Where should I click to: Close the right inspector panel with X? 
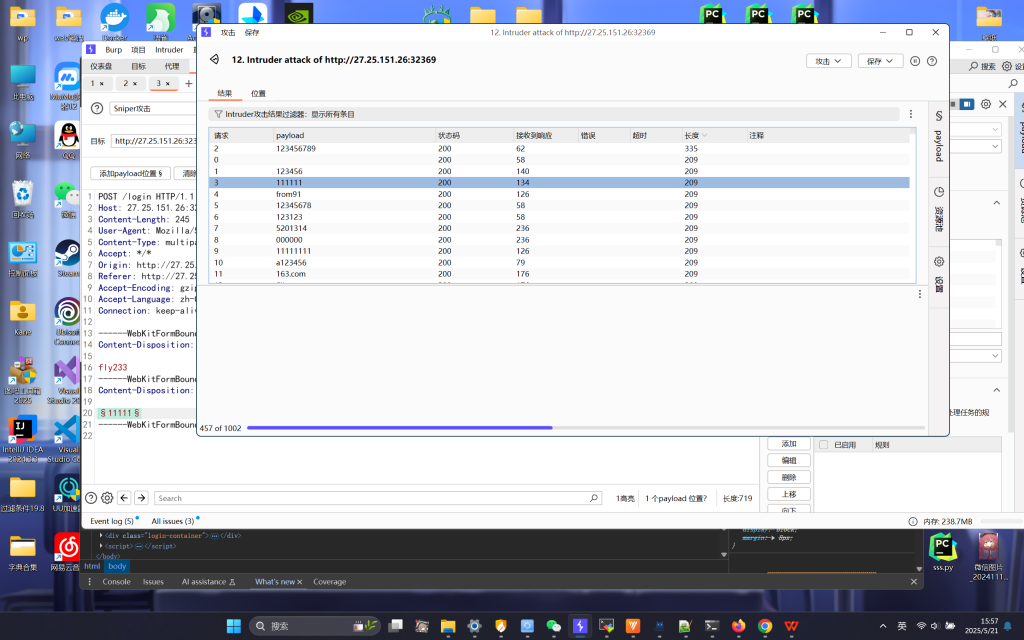point(1002,104)
